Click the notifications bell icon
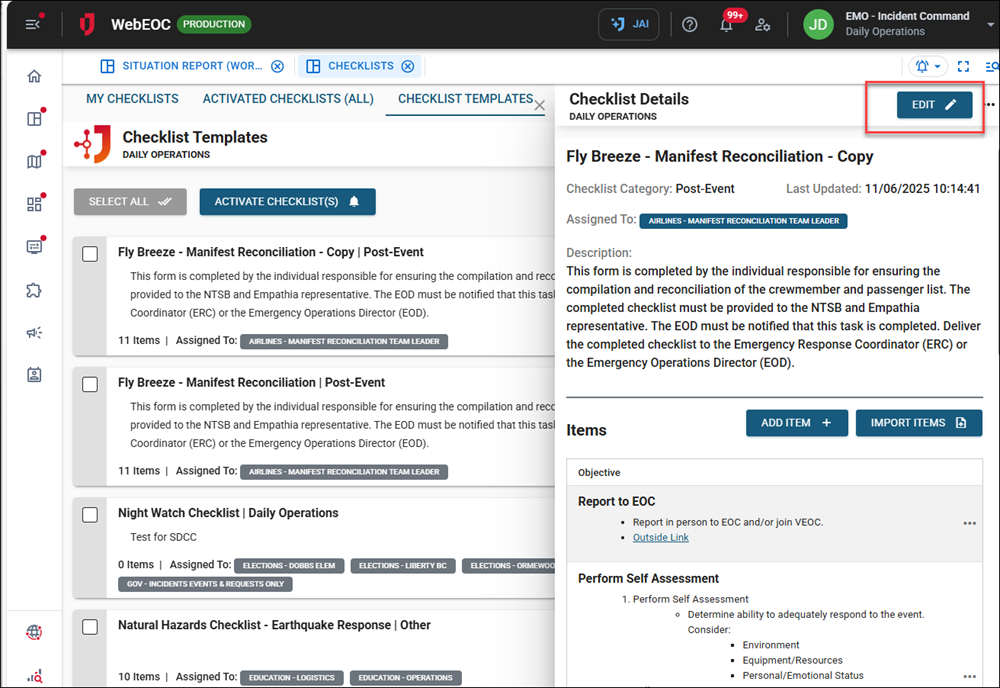1000x688 pixels. pyautogui.click(x=727, y=25)
